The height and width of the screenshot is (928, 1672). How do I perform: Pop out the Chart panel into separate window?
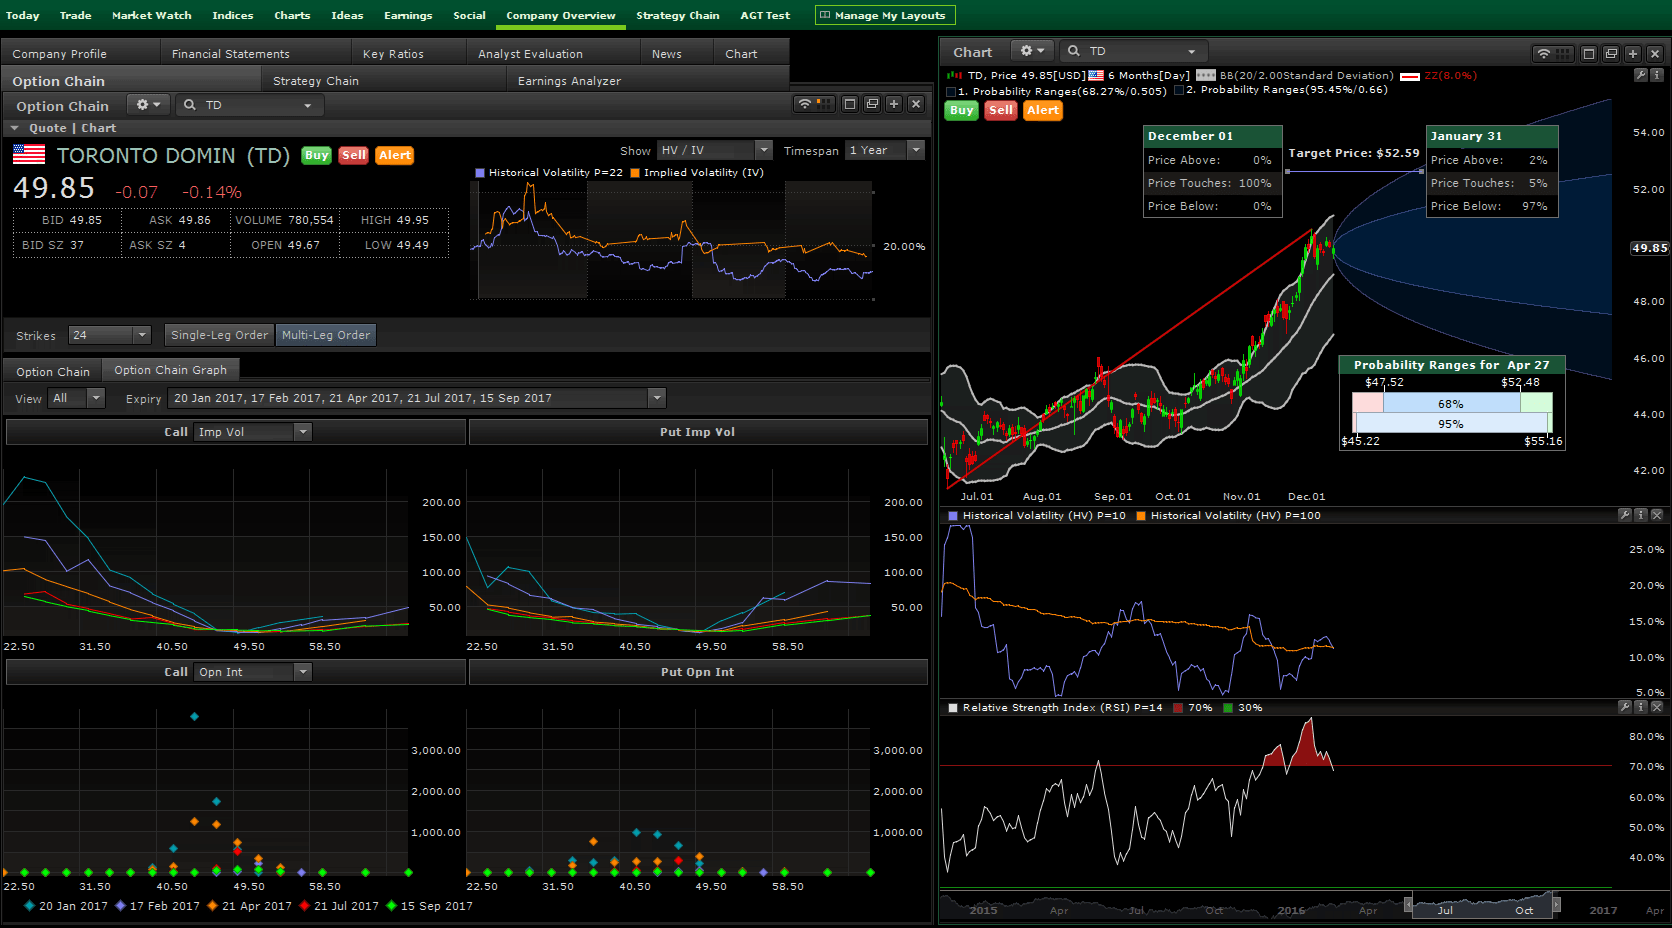click(x=1611, y=54)
